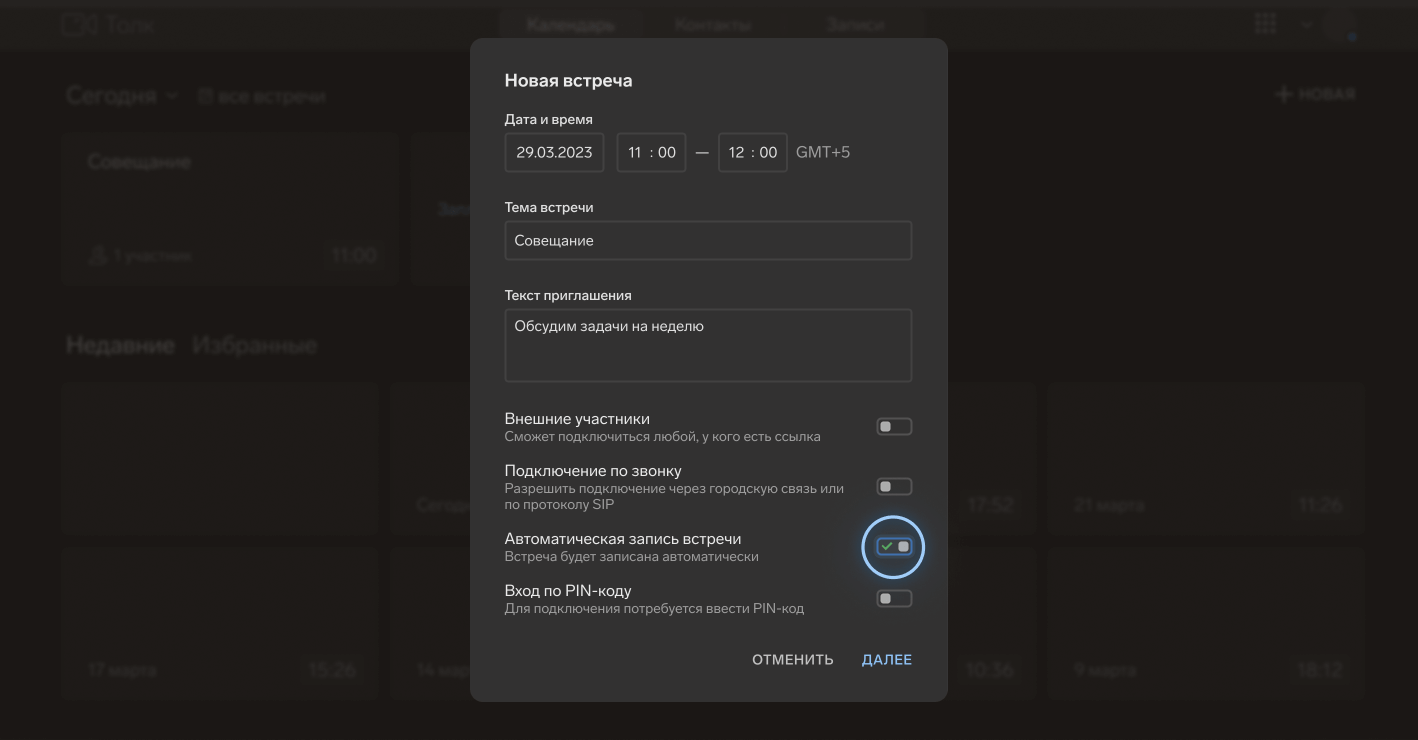Expand the Сегодня dropdown chevron
The width and height of the screenshot is (1418, 740).
tap(172, 96)
